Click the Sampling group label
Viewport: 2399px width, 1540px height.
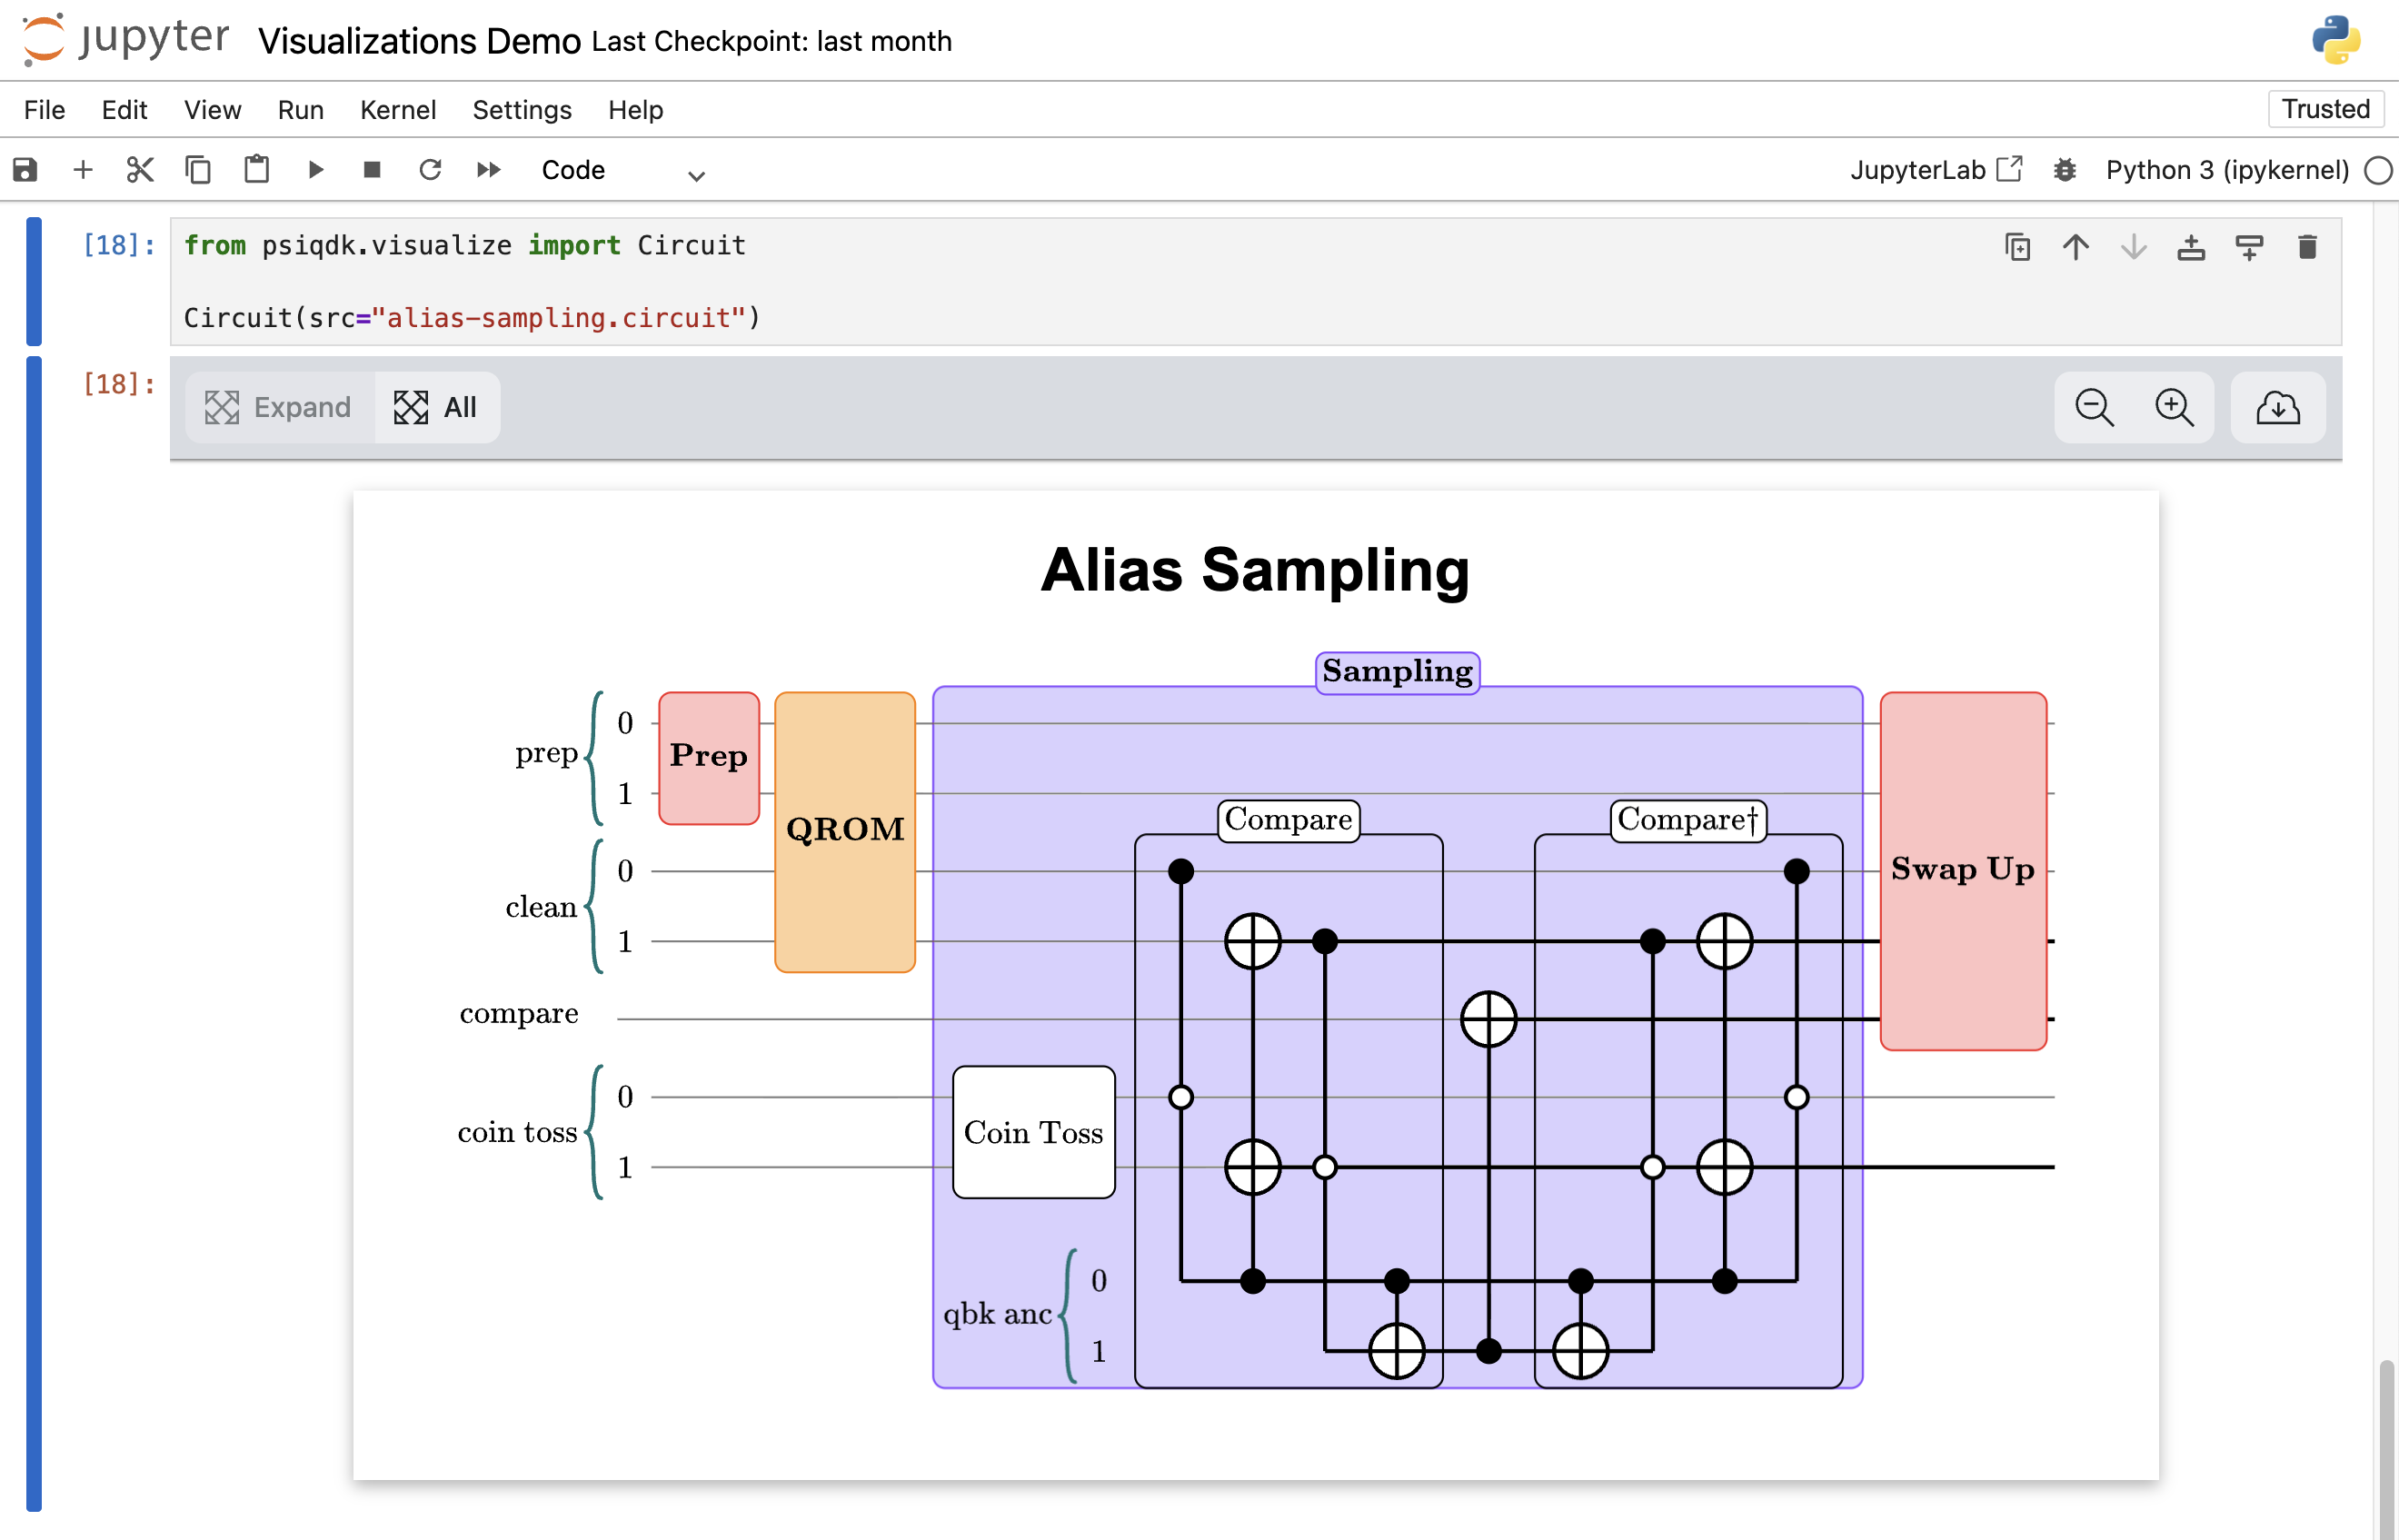(x=1397, y=672)
